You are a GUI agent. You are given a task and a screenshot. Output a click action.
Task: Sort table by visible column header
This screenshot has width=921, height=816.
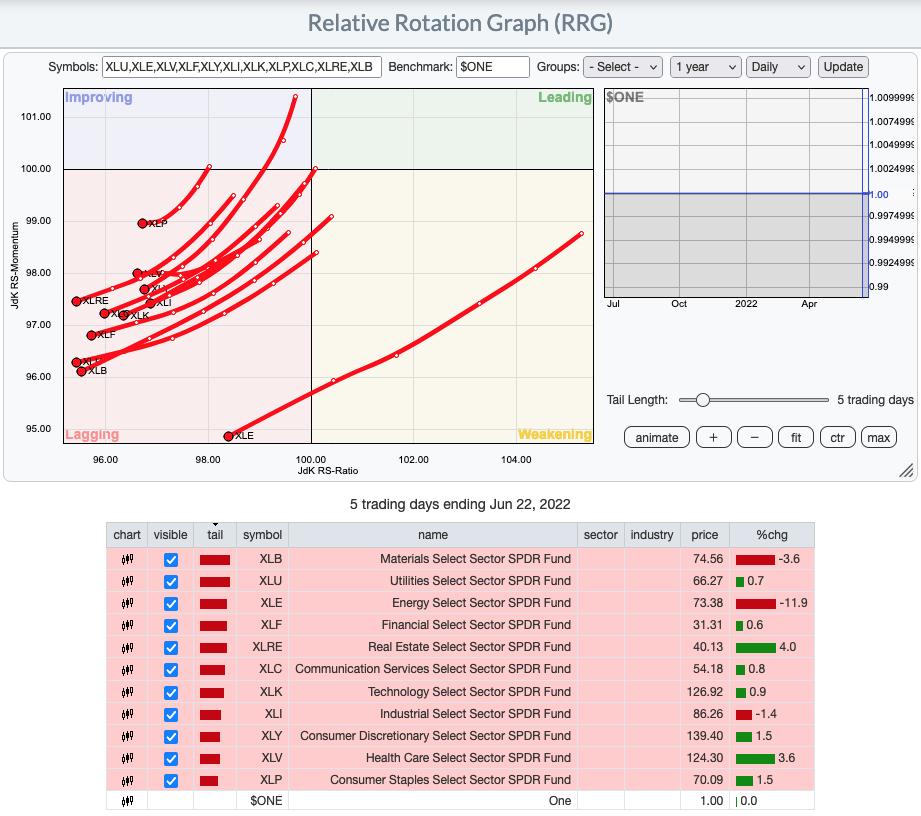pyautogui.click(x=170, y=535)
